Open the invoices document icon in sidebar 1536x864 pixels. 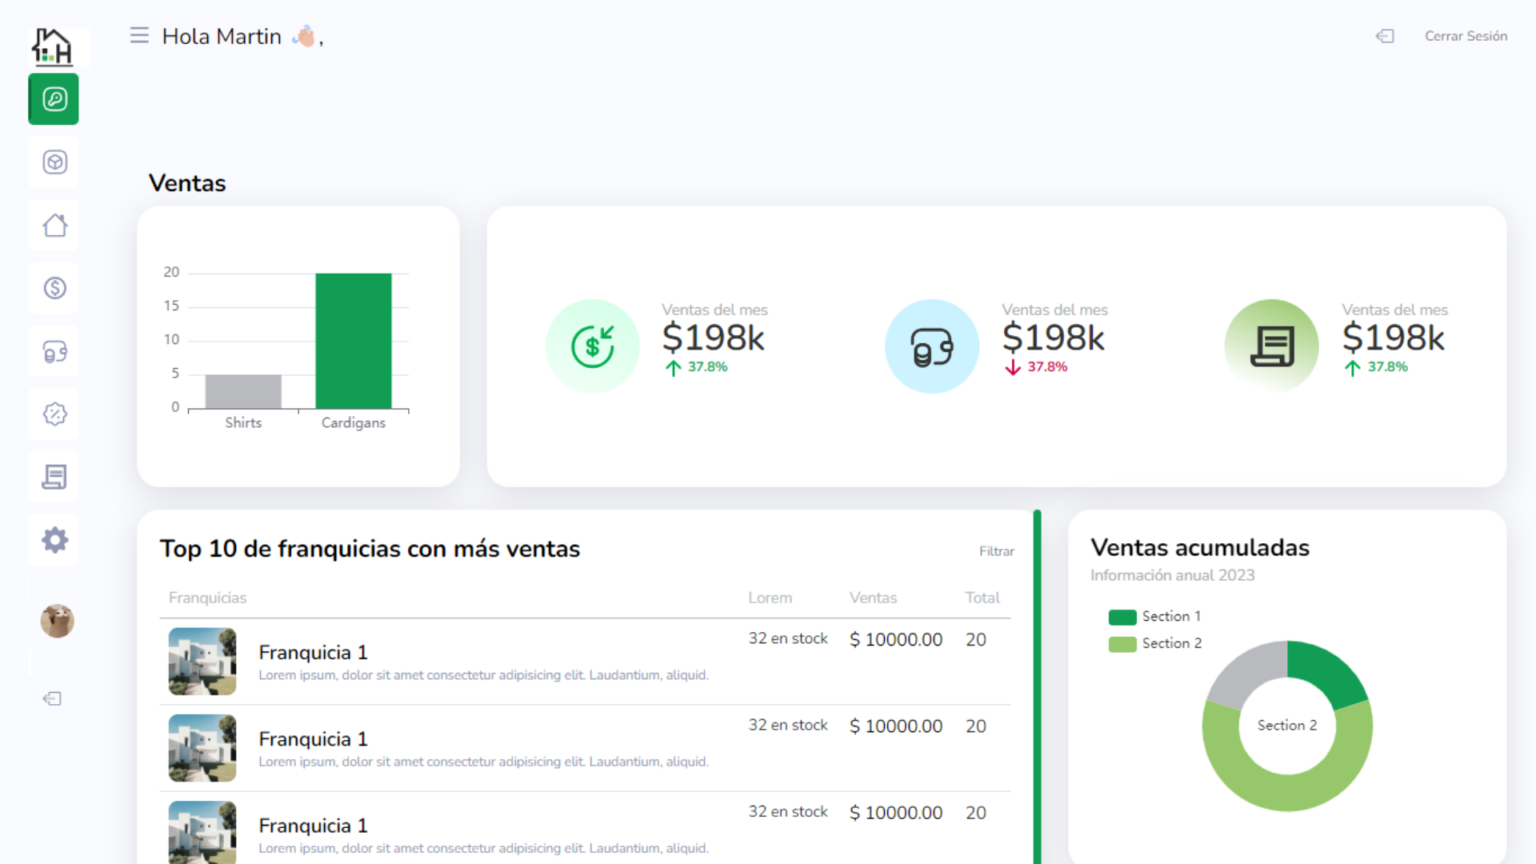53,476
